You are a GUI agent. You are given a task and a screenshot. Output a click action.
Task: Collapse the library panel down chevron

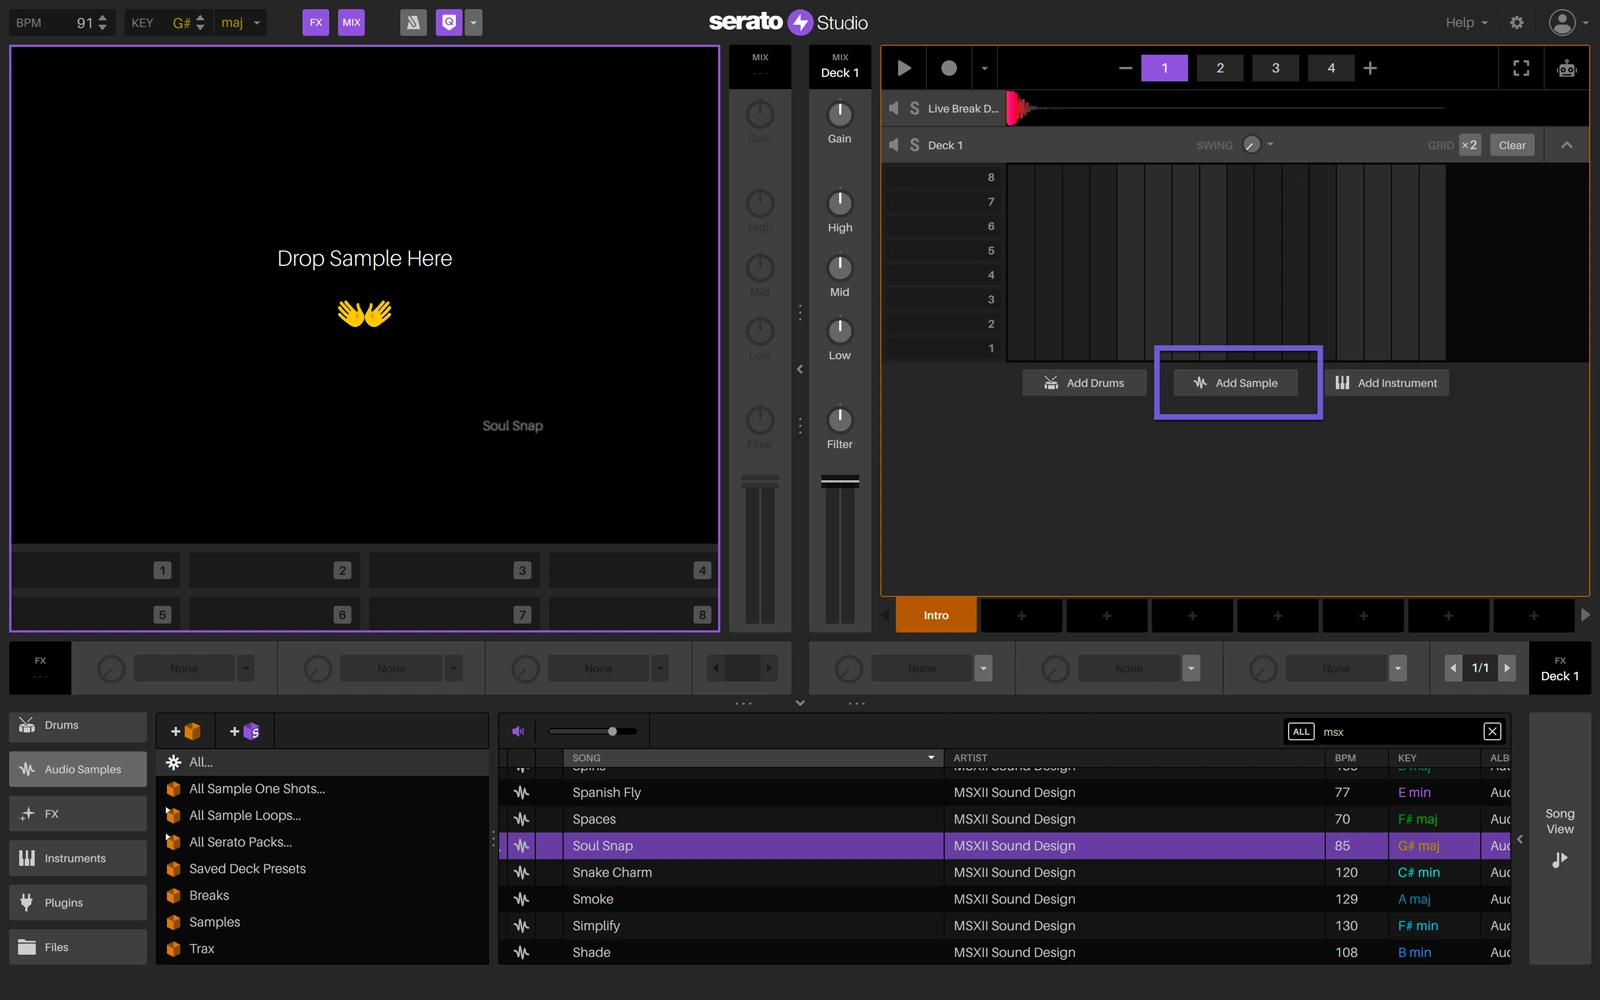[x=800, y=703]
